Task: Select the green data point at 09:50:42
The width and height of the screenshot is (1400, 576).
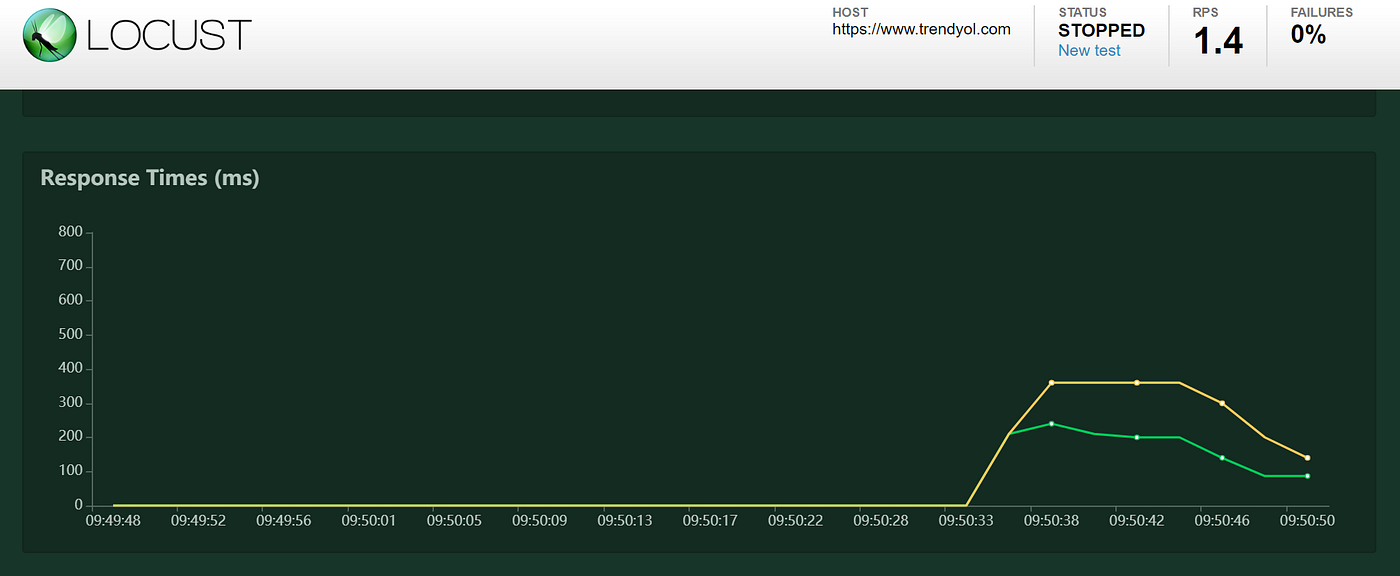Action: (1136, 436)
